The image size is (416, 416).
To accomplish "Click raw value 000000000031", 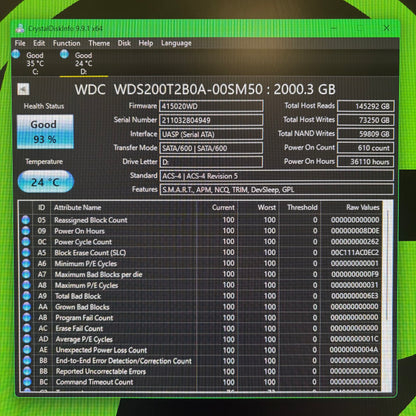I will [x=355, y=285].
